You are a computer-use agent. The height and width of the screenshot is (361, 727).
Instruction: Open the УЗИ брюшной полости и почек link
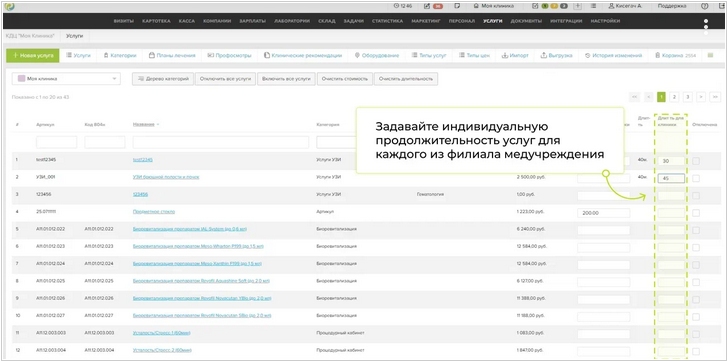point(166,177)
